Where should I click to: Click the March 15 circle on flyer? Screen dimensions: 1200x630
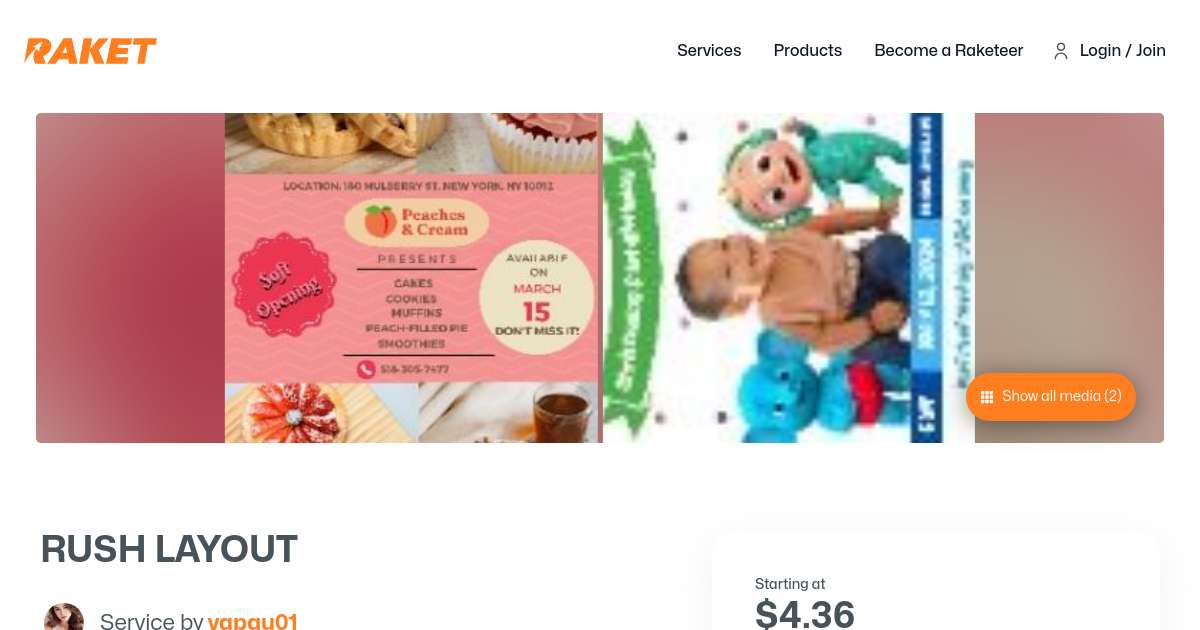point(537,296)
